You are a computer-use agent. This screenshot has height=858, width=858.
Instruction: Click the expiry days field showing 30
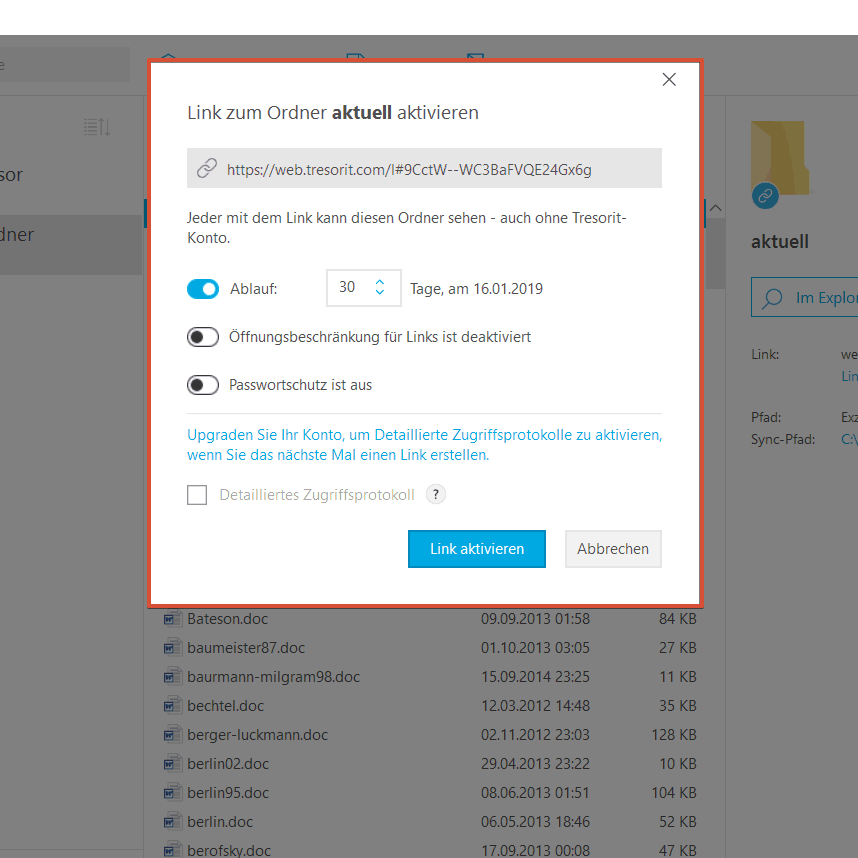tap(363, 288)
